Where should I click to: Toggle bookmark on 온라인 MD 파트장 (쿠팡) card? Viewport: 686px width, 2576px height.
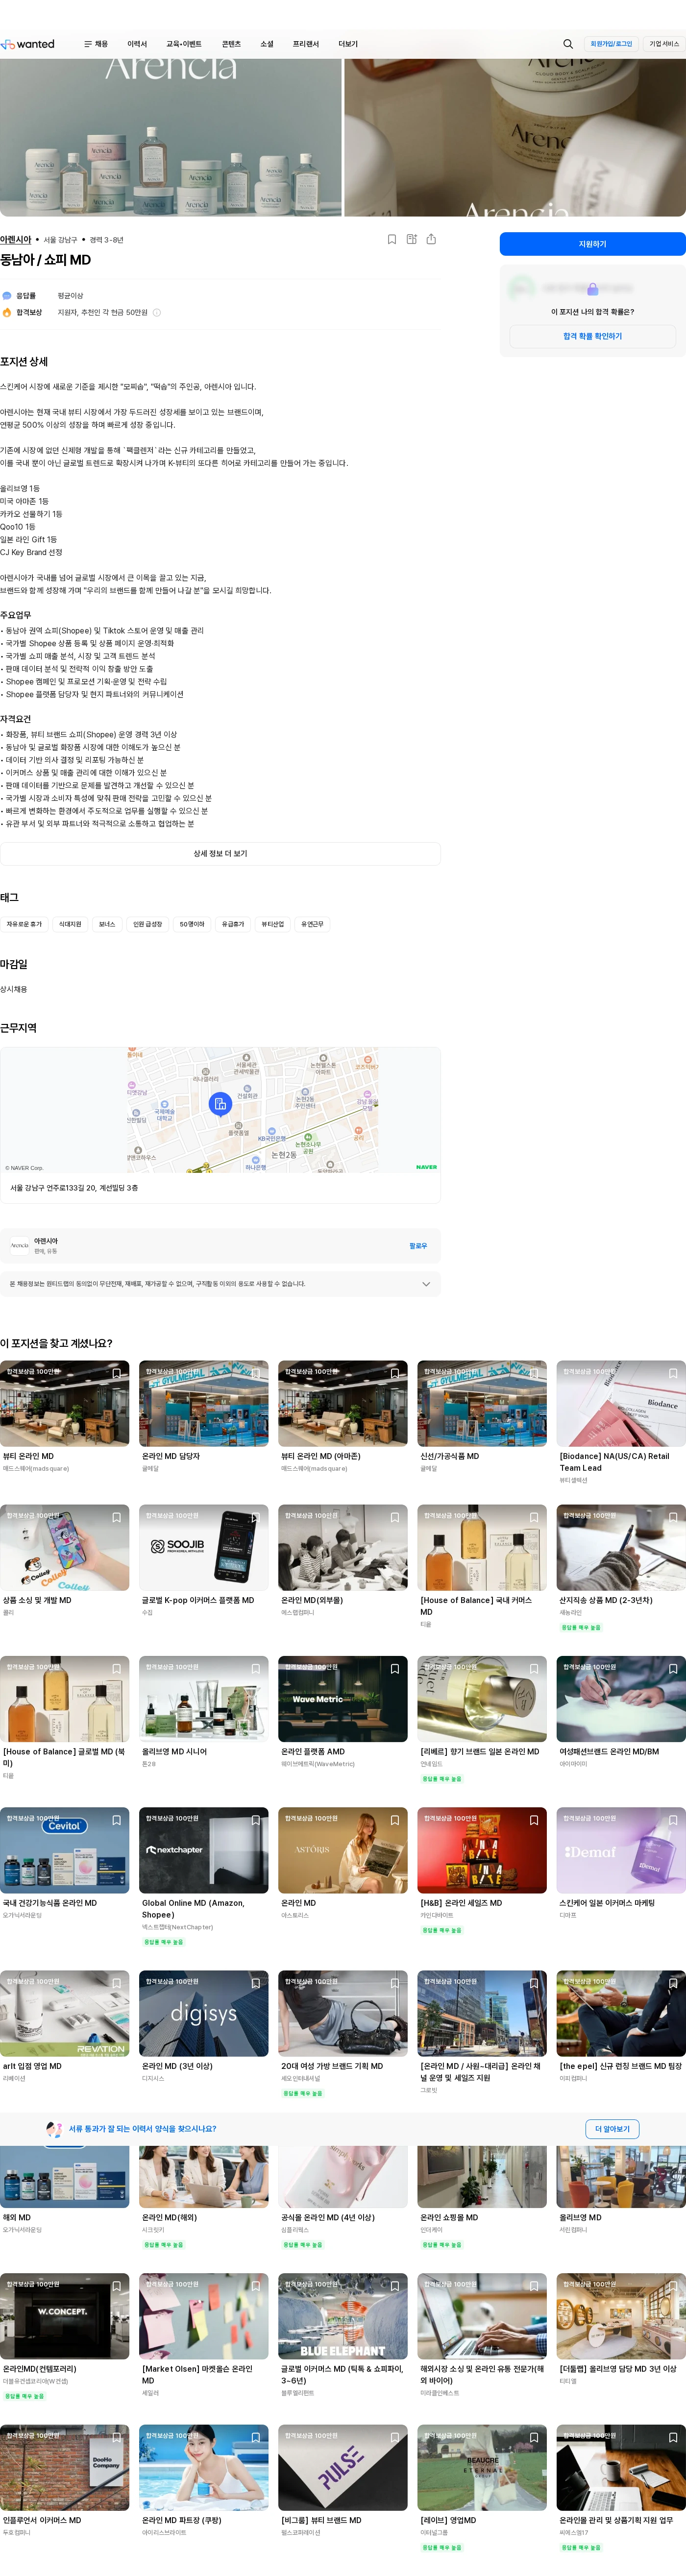click(256, 2437)
